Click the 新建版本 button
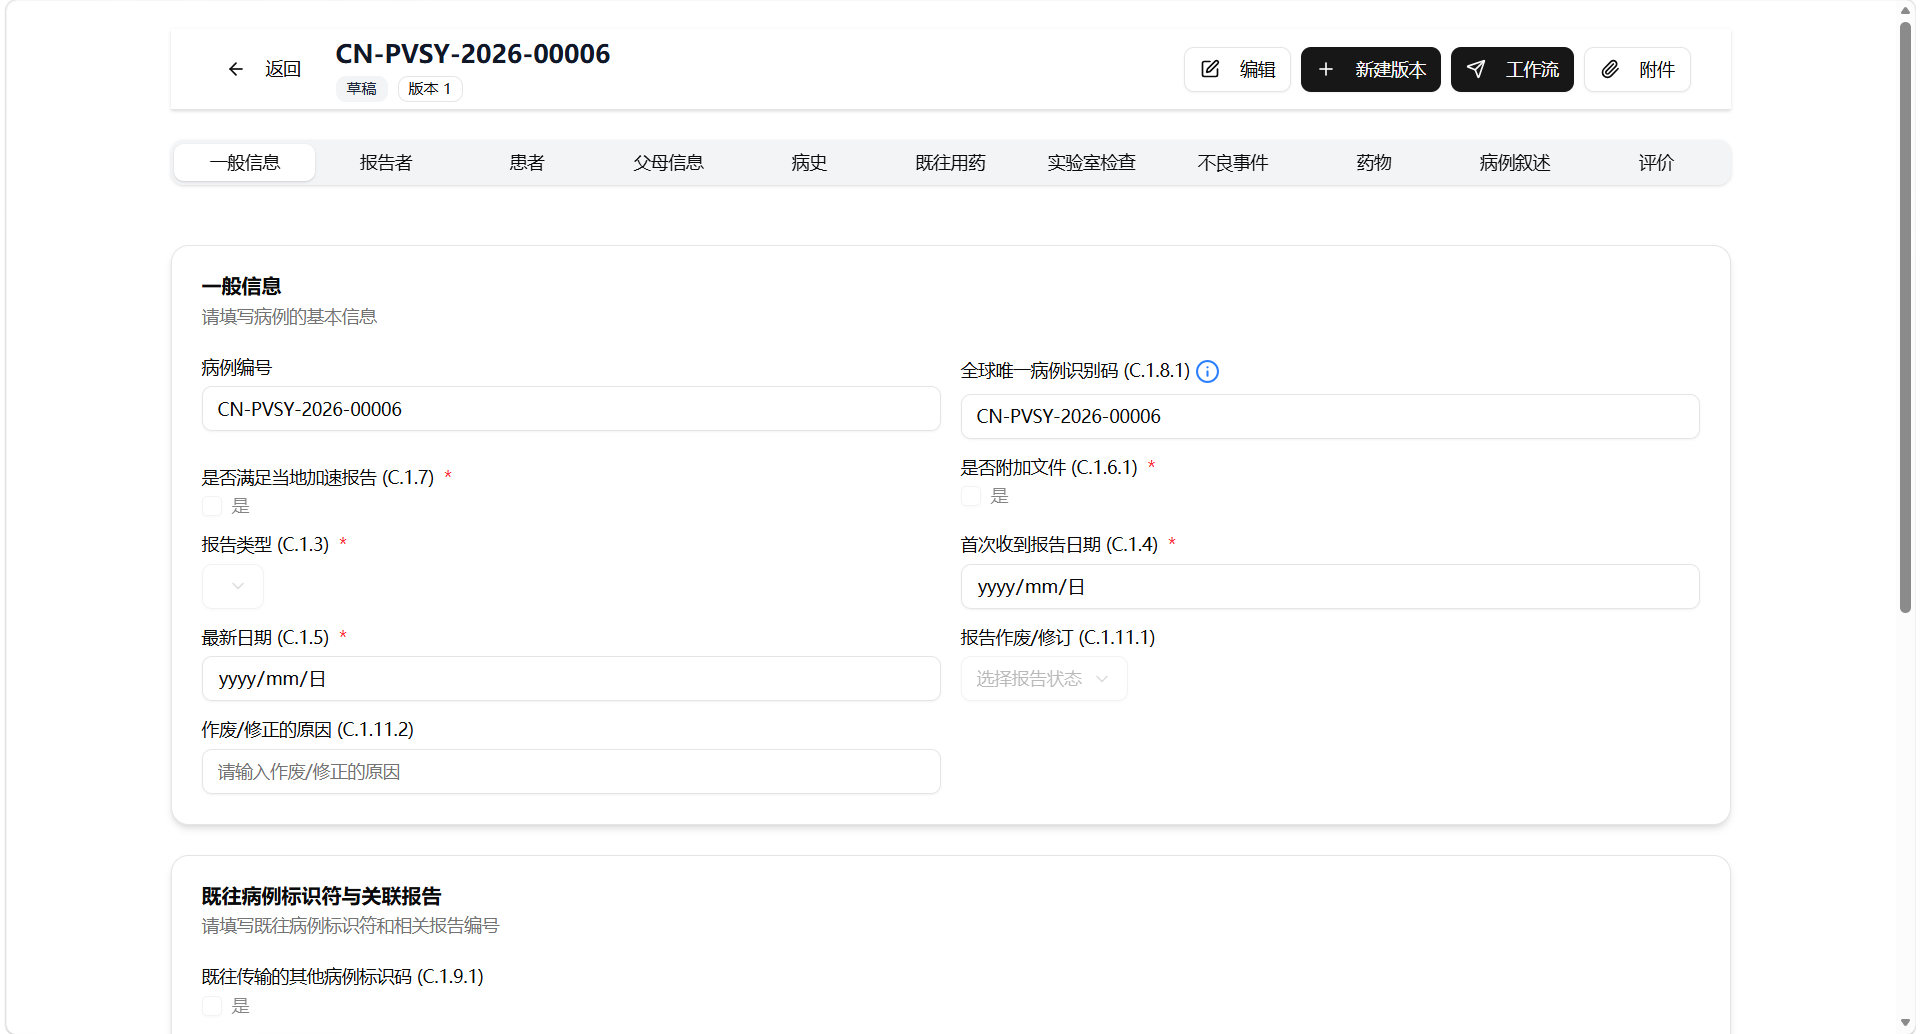Screen dimensions: 1920x1034 point(1371,69)
